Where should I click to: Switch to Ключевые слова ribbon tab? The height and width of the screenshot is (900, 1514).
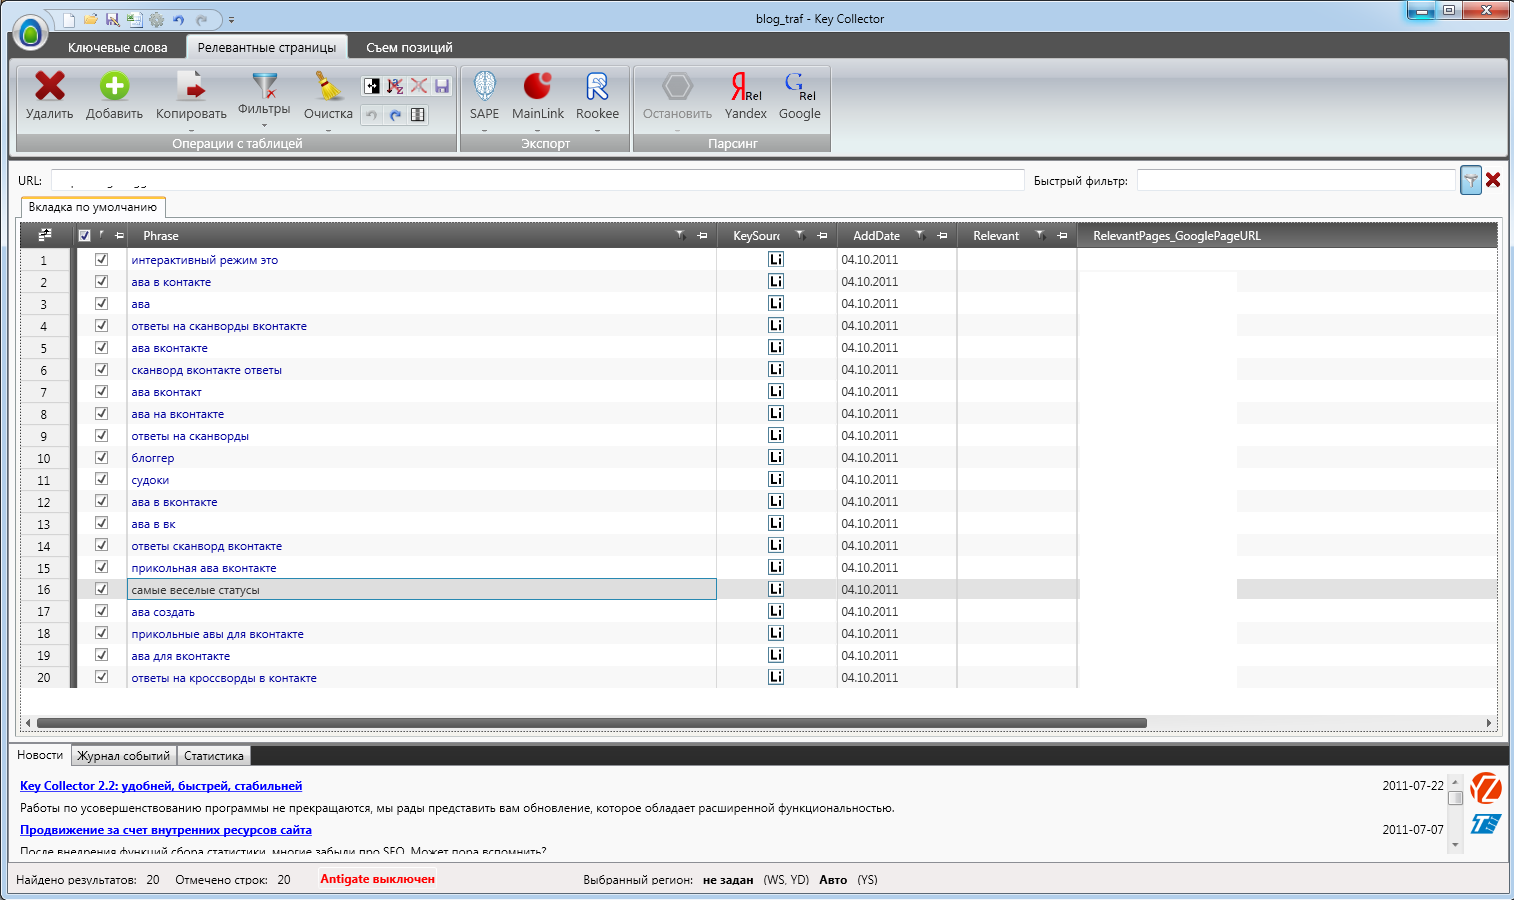coord(117,47)
